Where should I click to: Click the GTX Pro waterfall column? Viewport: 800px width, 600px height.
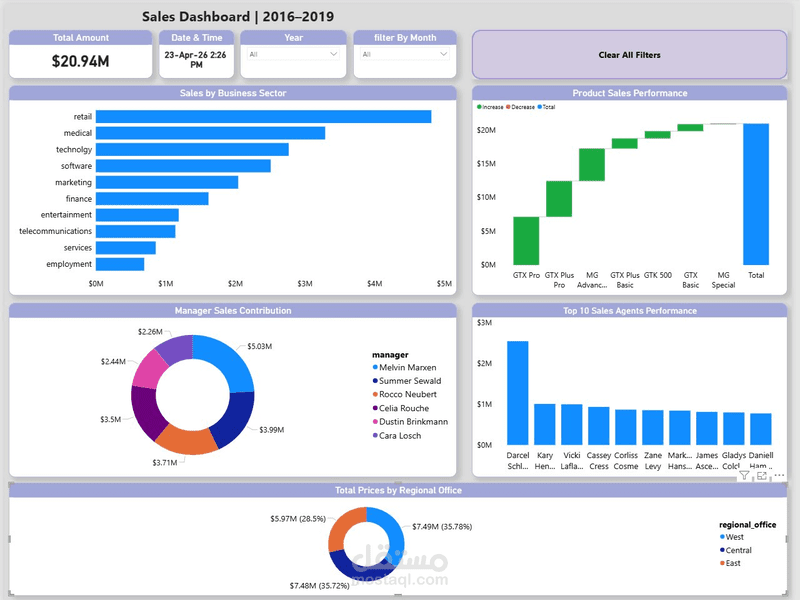click(526, 241)
